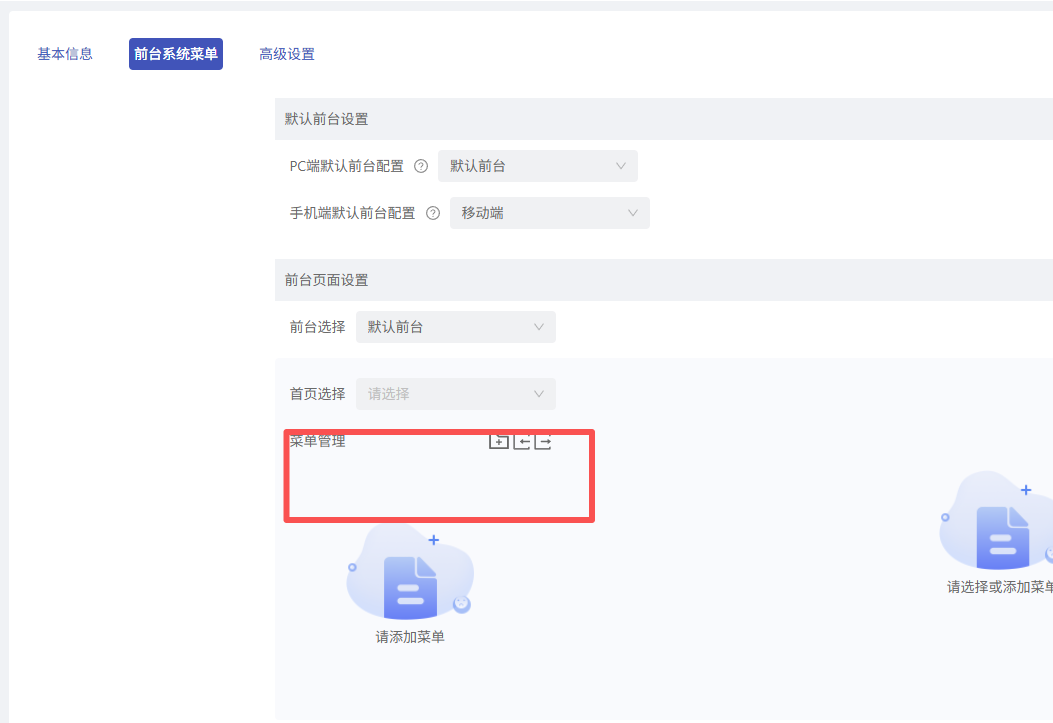Go to the 高级设置 tab
Image resolution: width=1053 pixels, height=723 pixels.
pyautogui.click(x=287, y=54)
